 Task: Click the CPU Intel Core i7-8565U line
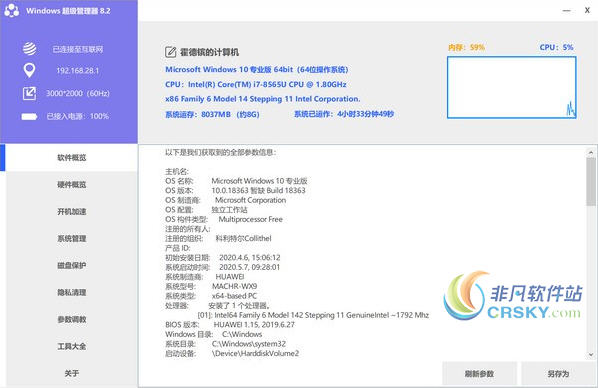[x=256, y=84]
